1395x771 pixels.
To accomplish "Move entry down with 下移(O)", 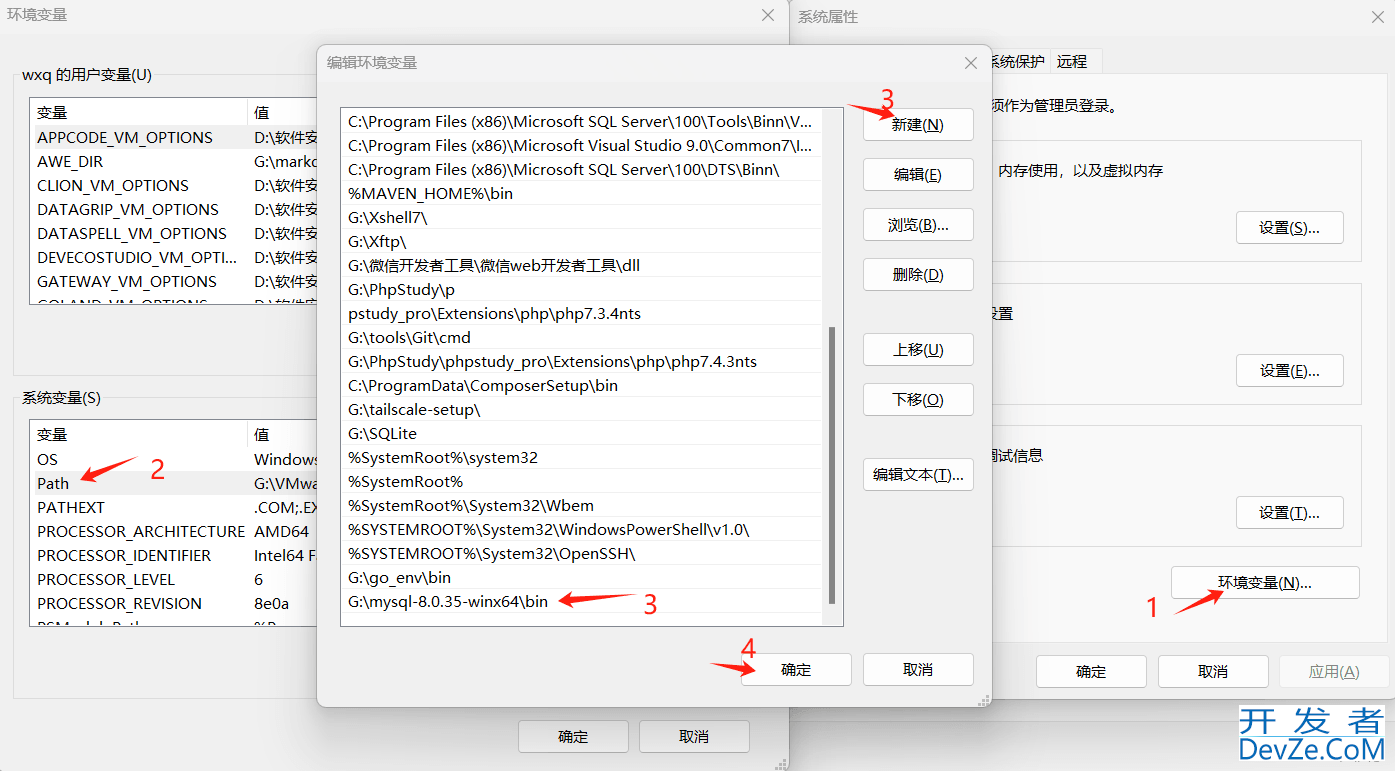I will pyautogui.click(x=918, y=400).
